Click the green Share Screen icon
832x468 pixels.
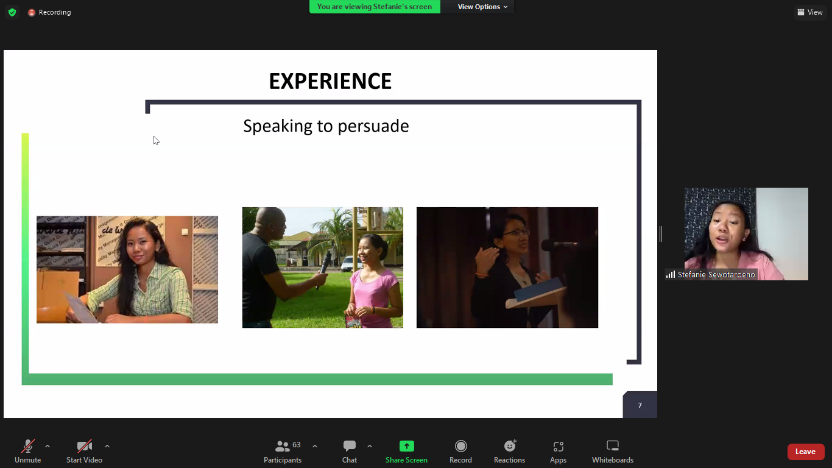tap(406, 446)
